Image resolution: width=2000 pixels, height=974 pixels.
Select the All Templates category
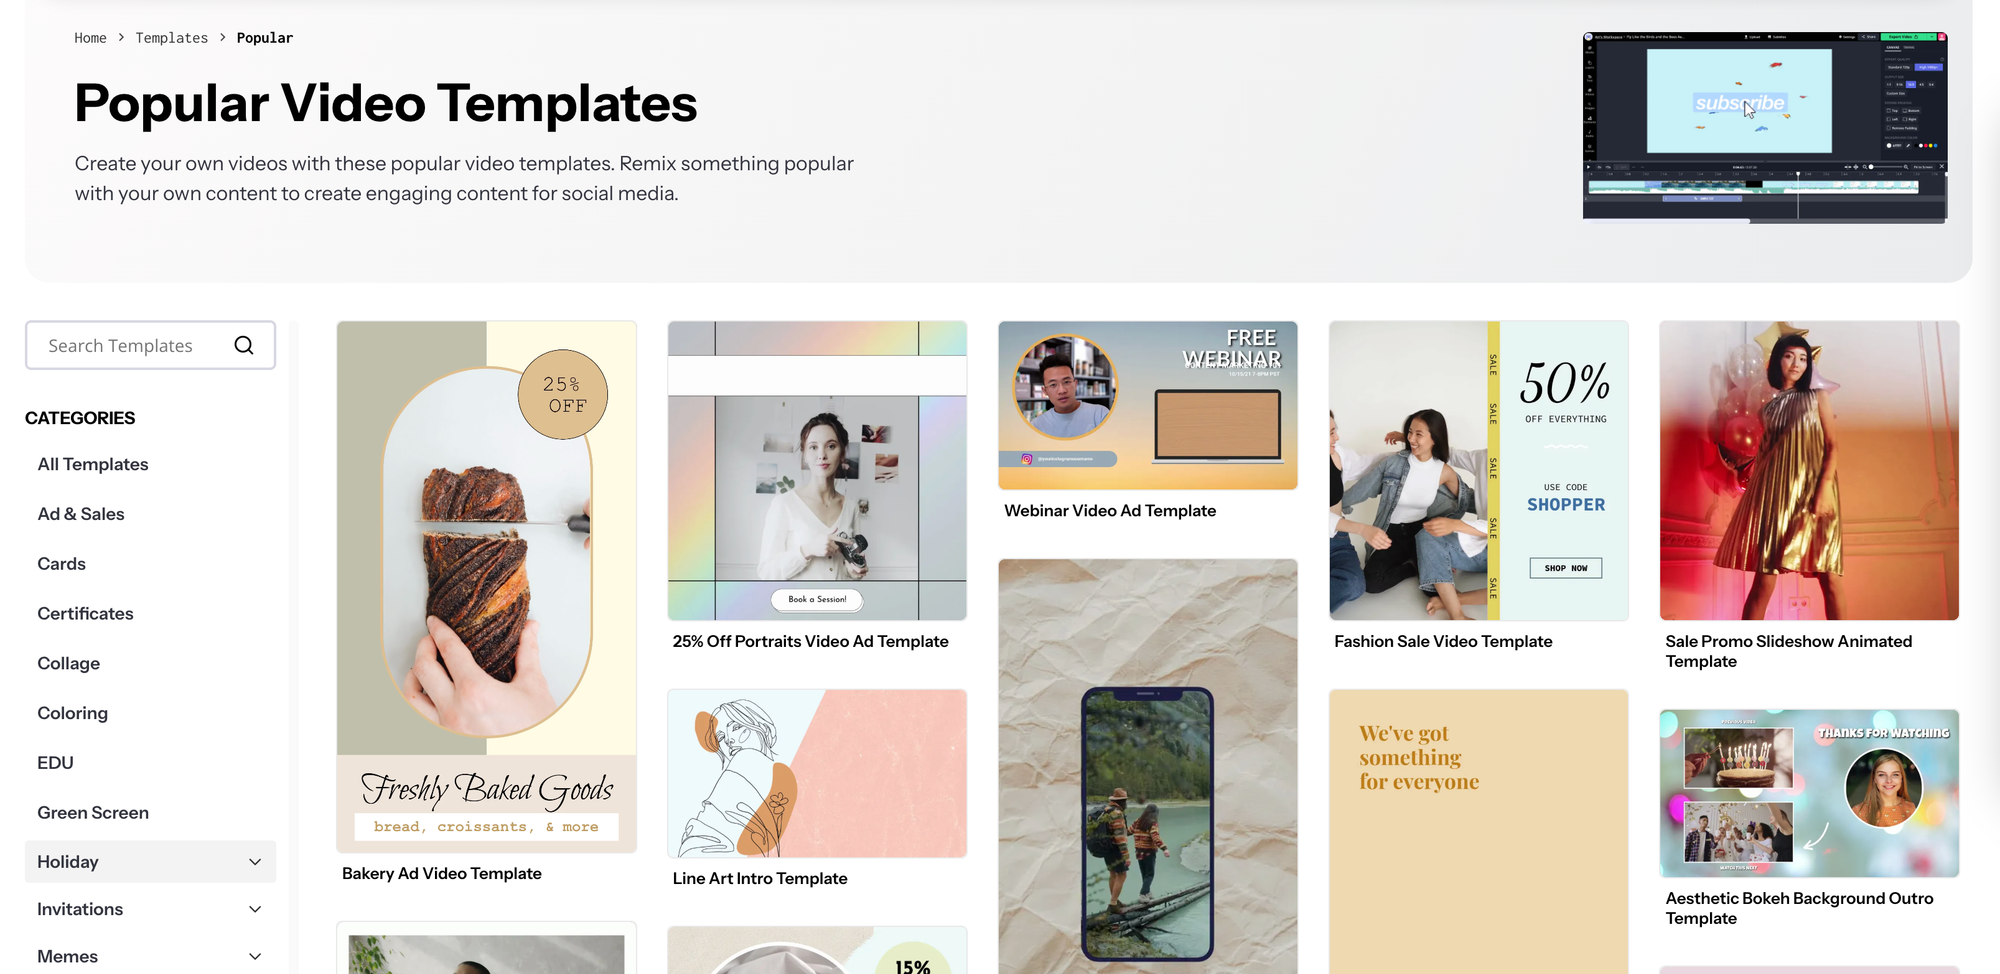tap(93, 464)
